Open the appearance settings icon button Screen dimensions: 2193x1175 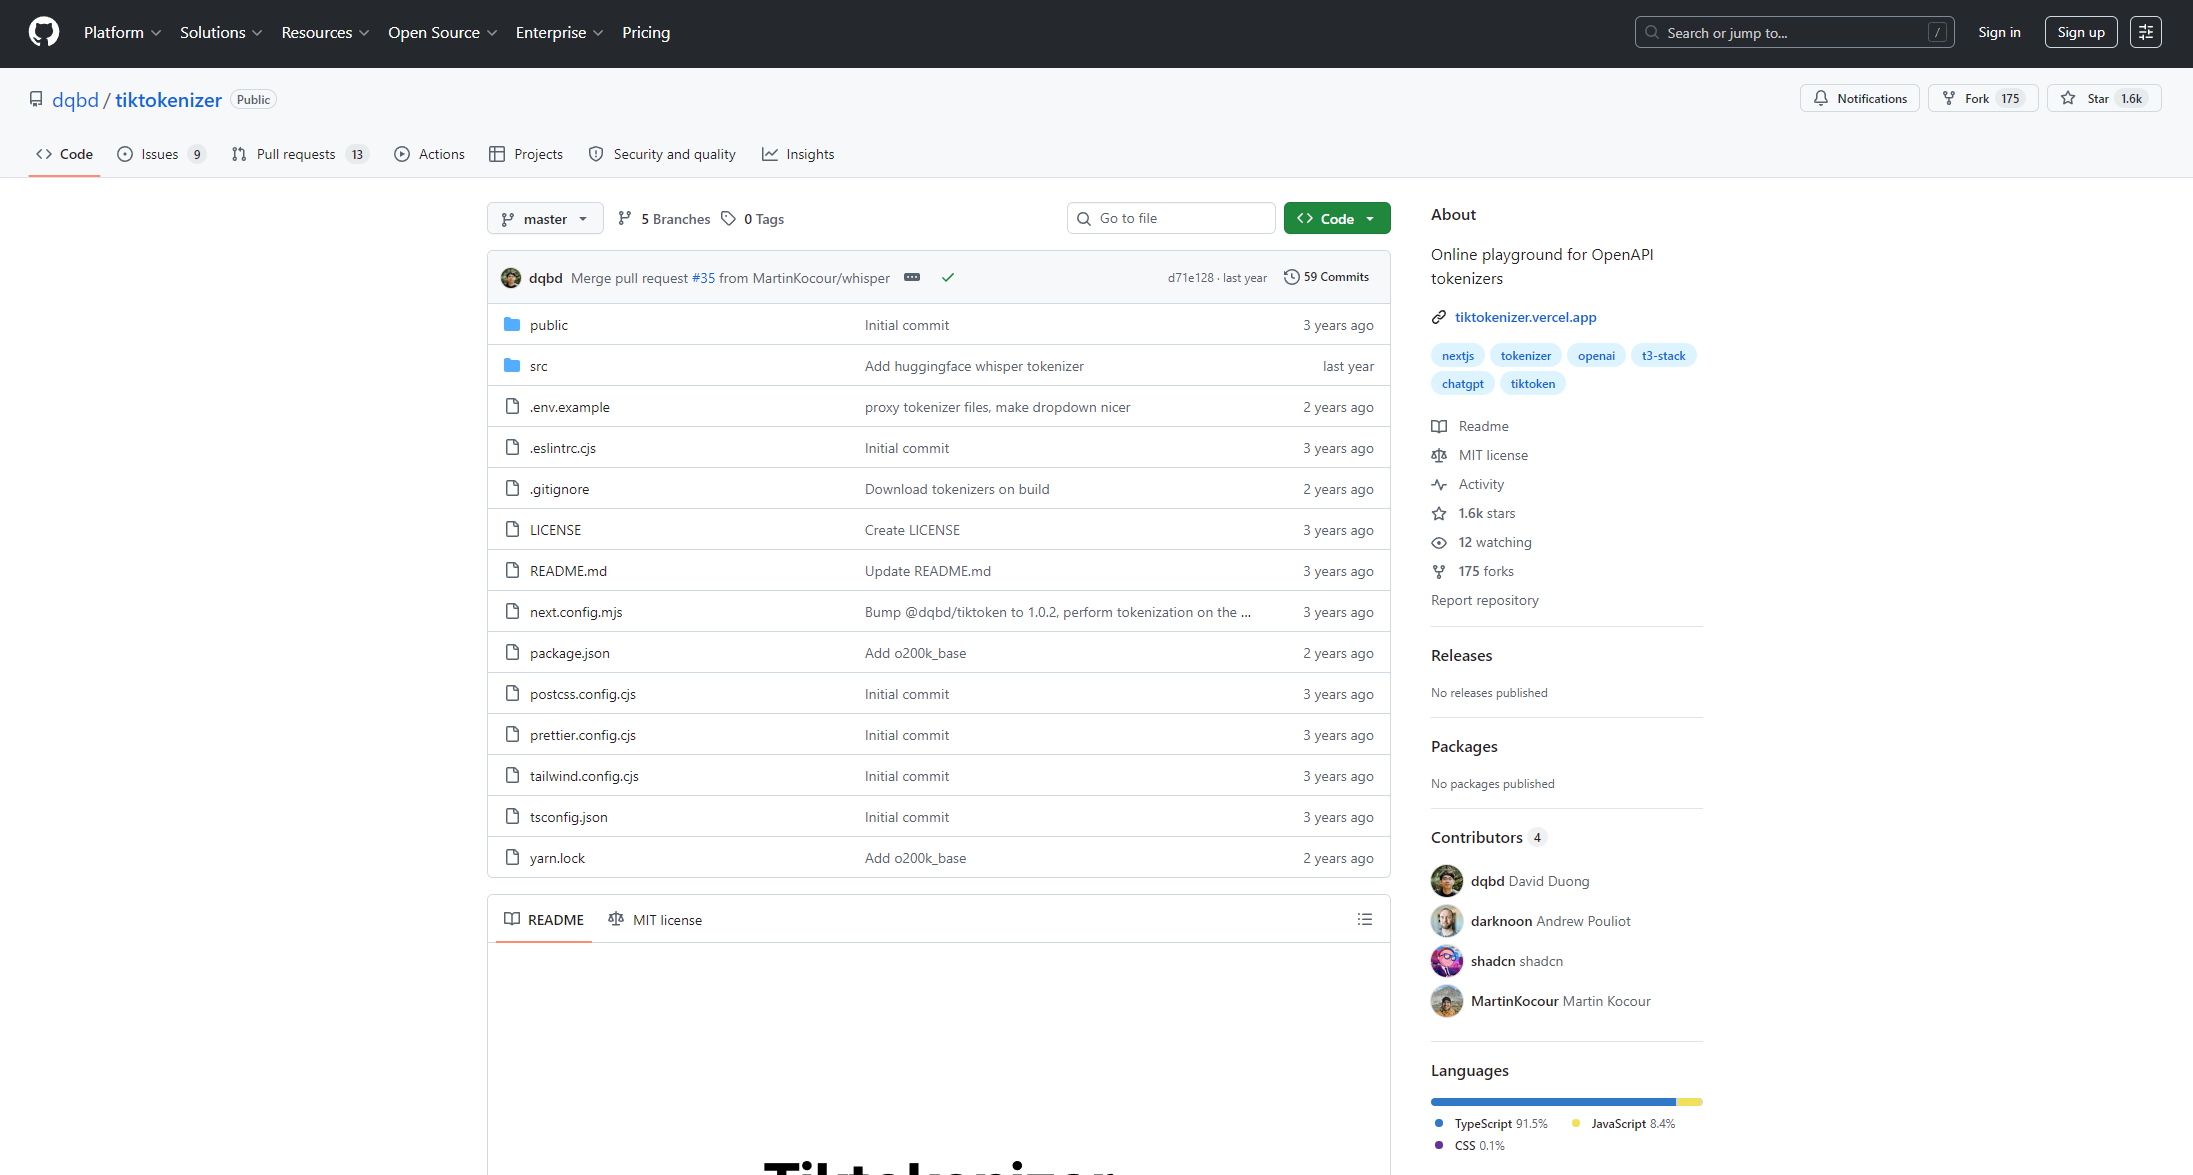point(2146,33)
